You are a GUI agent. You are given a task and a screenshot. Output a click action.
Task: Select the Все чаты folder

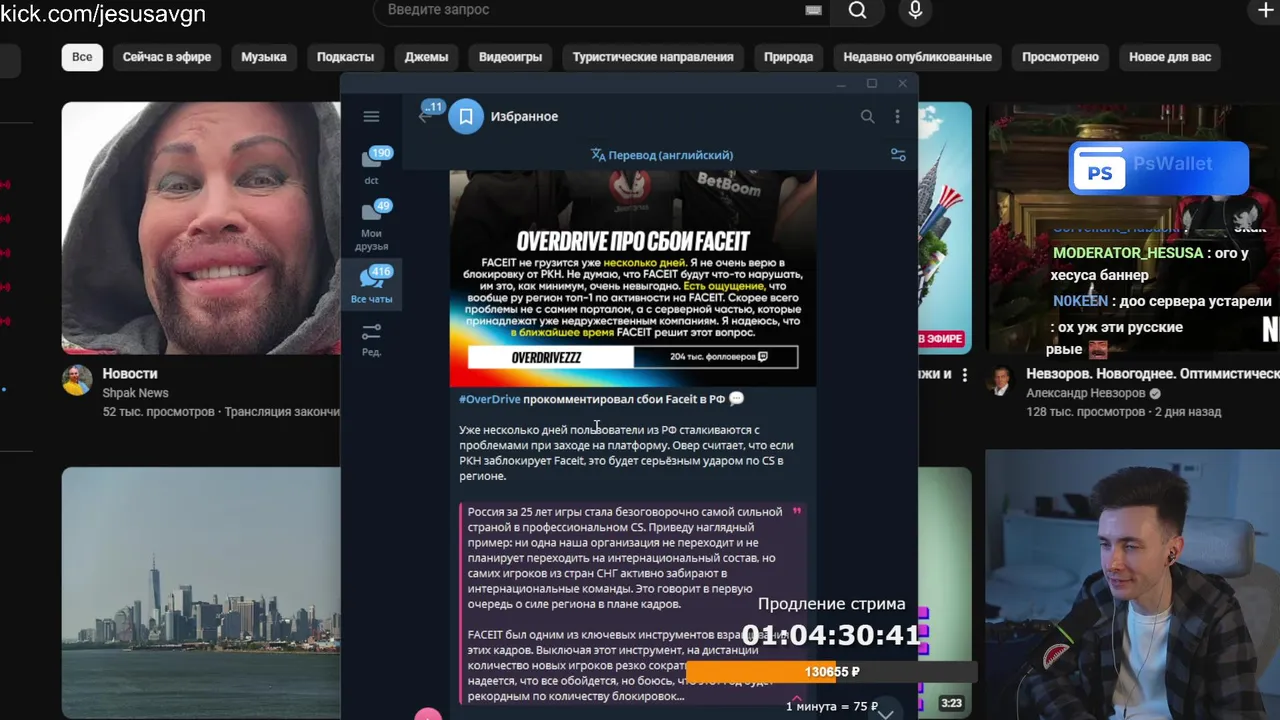pos(371,285)
